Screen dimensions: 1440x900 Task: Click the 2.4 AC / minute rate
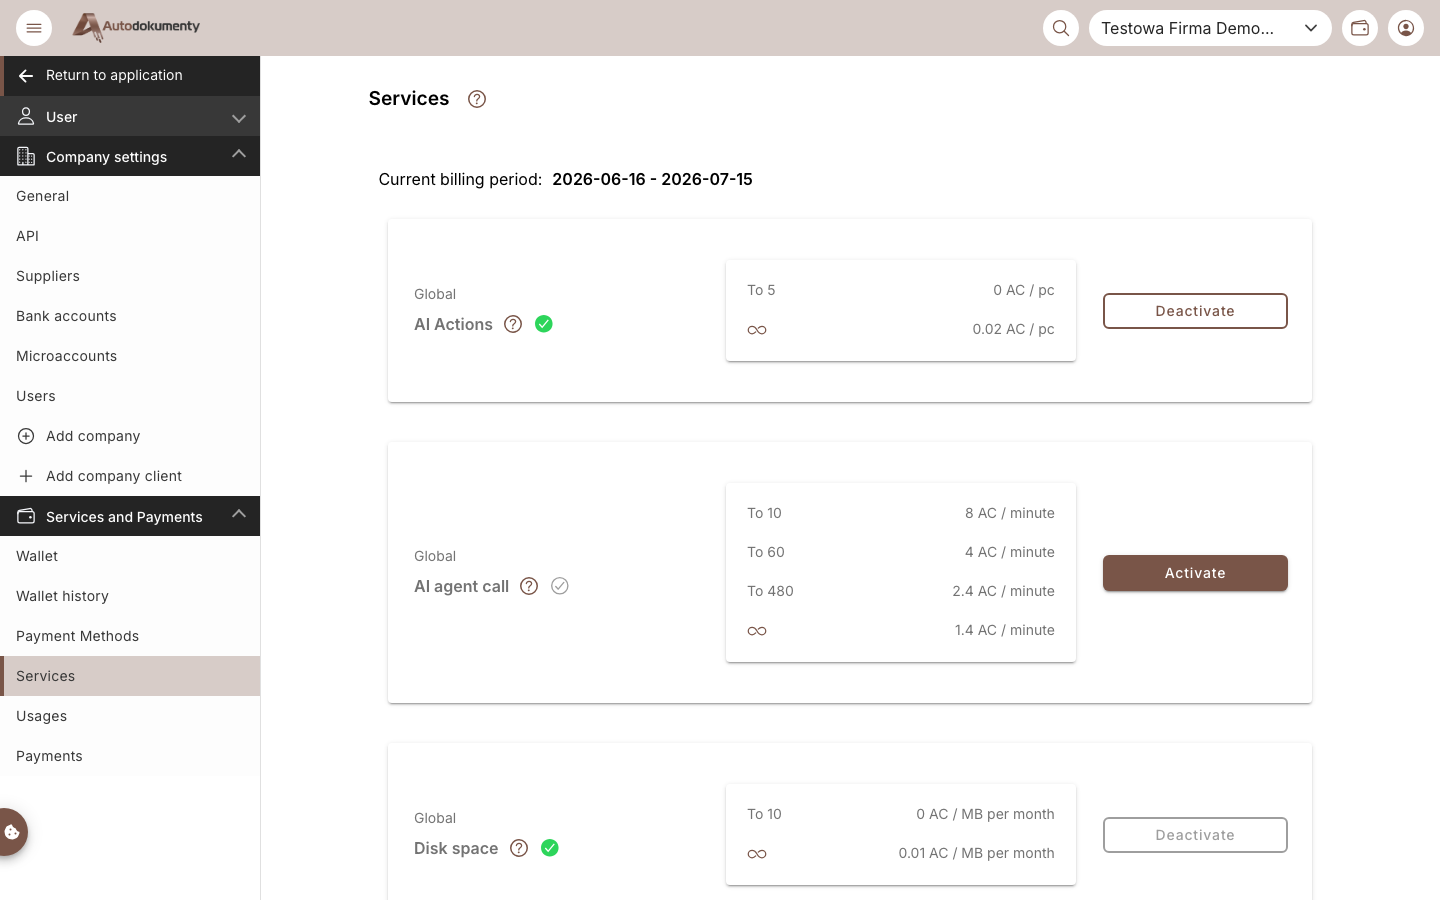coord(1003,591)
